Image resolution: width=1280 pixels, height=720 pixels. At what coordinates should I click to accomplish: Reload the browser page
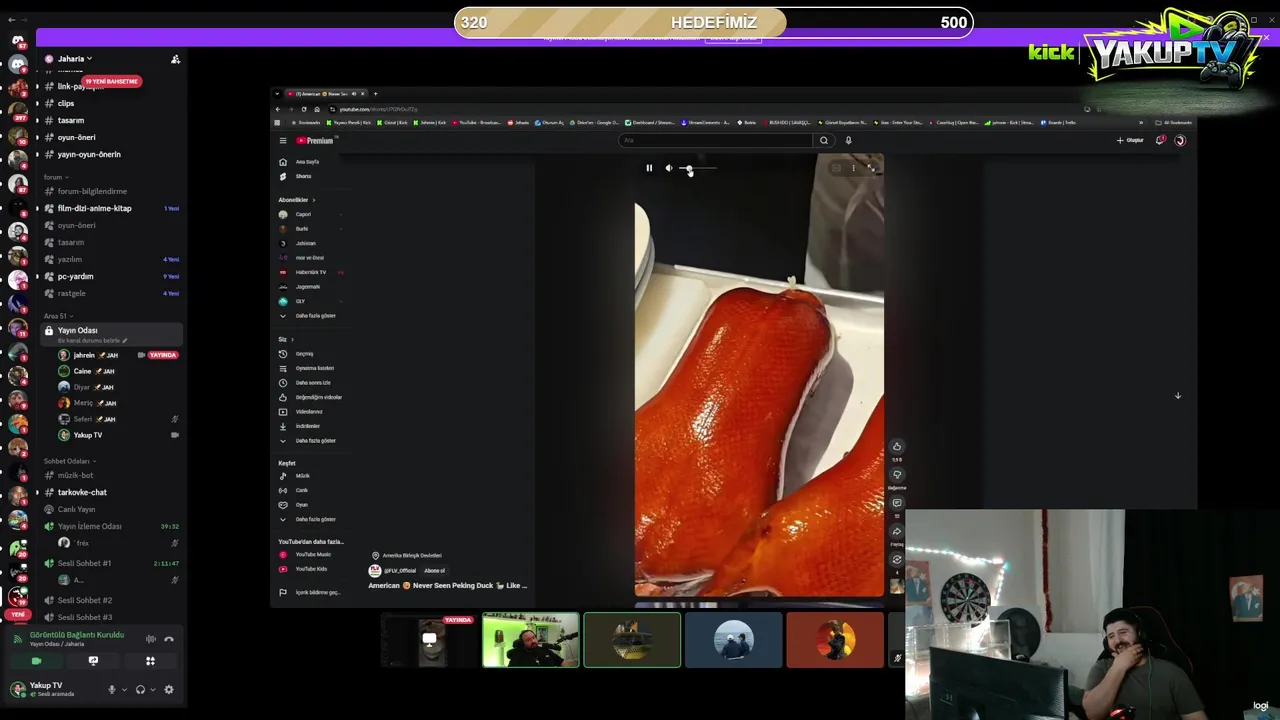304,109
